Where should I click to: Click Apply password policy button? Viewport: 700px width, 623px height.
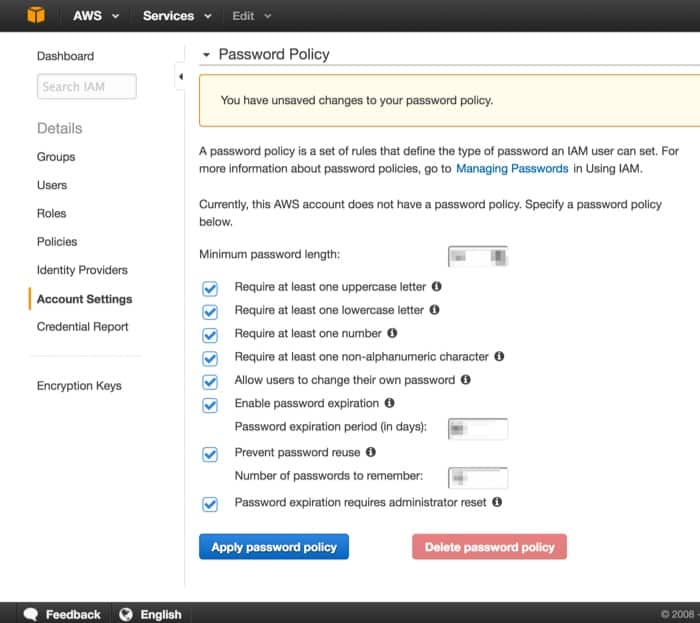(274, 547)
